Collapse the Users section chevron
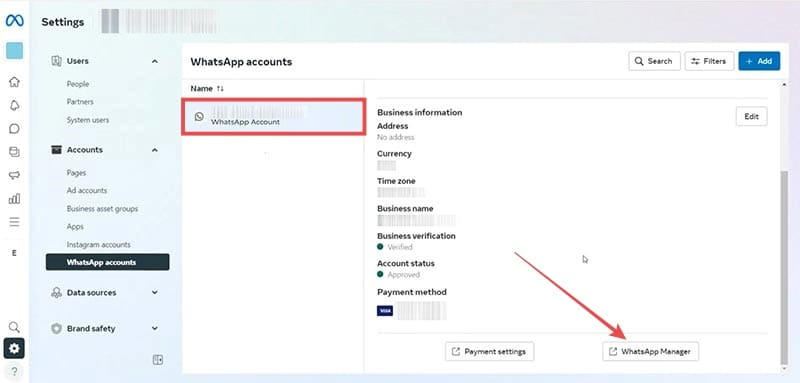The height and width of the screenshot is (383, 800). point(155,61)
